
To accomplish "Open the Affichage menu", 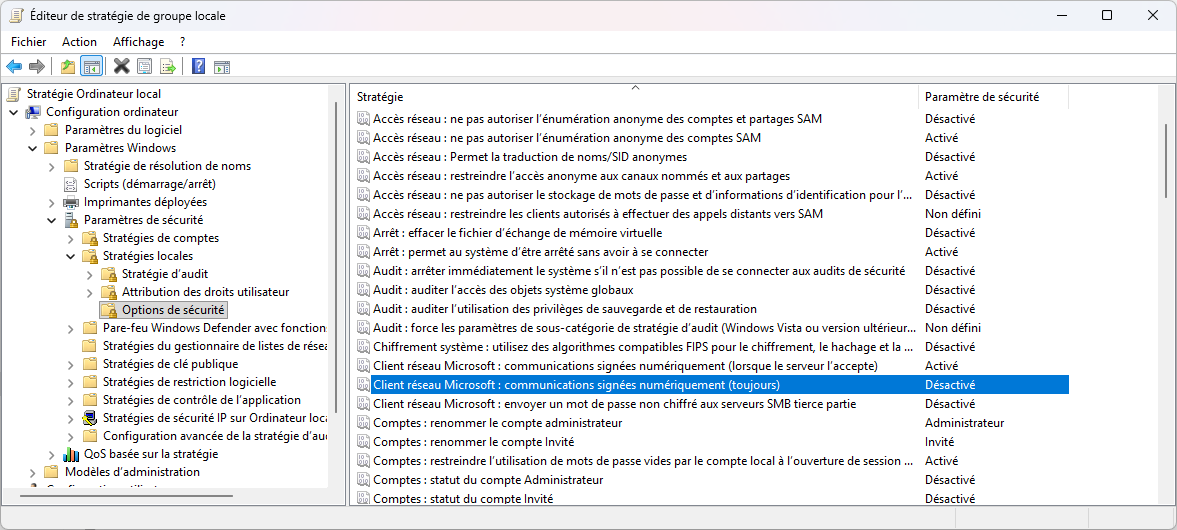I will [138, 42].
